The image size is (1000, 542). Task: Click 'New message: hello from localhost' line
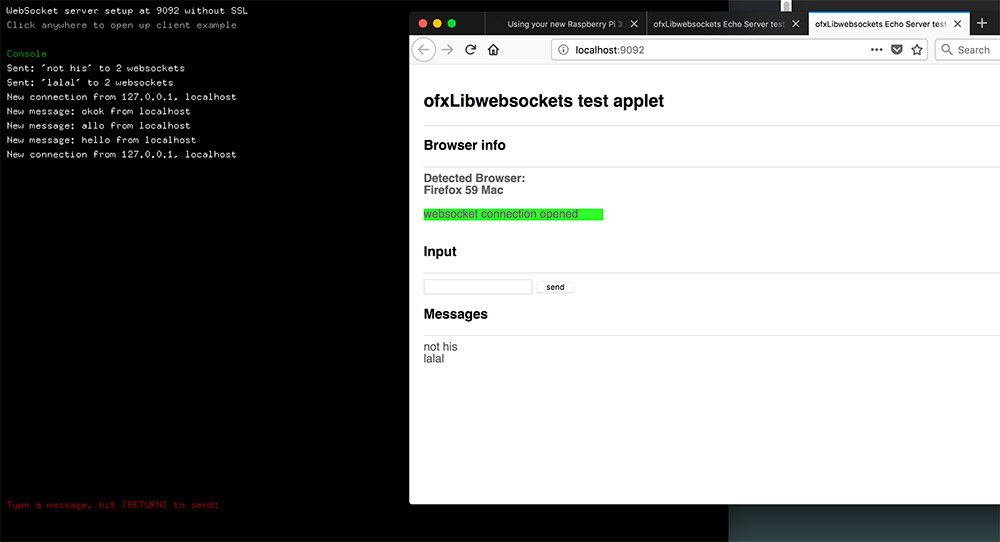point(101,140)
